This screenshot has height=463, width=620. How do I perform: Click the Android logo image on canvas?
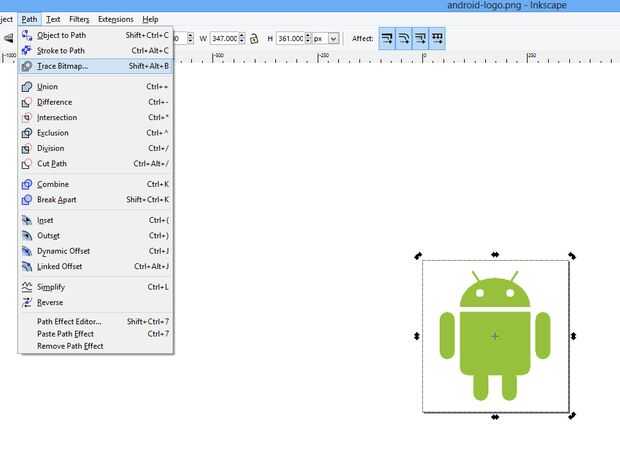click(x=495, y=335)
